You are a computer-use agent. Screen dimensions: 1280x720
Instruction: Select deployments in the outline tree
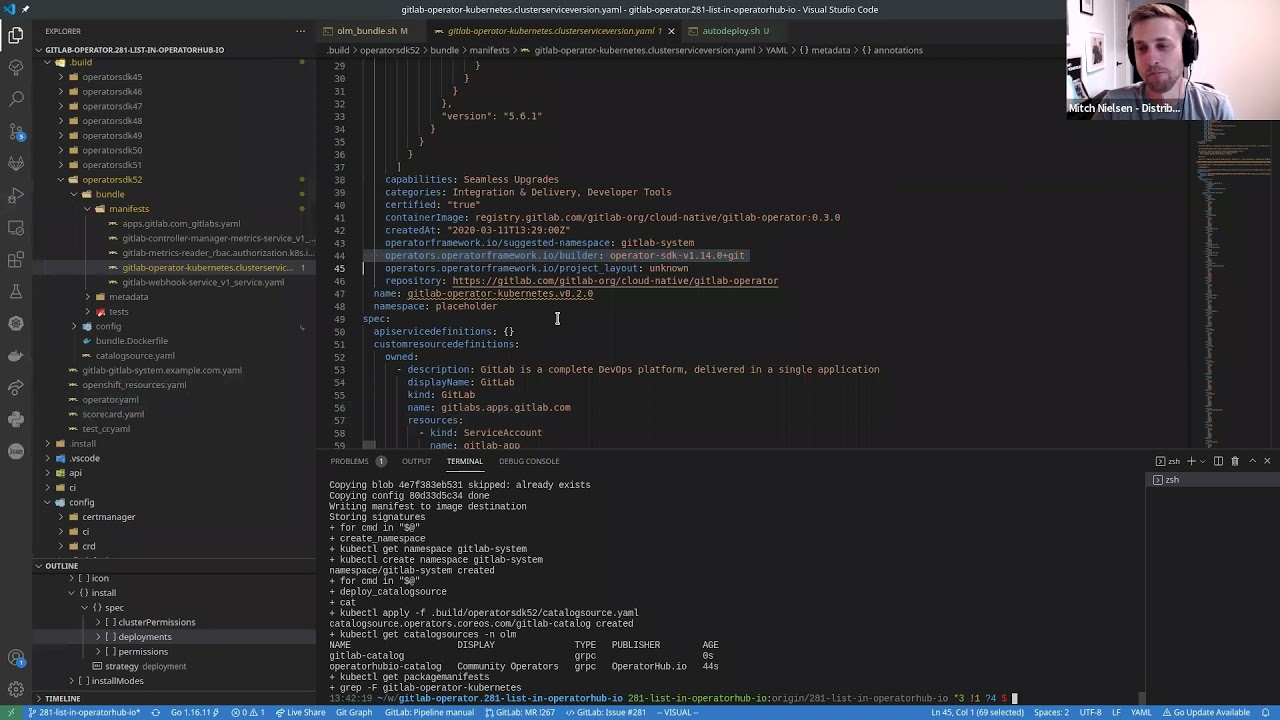coord(144,637)
